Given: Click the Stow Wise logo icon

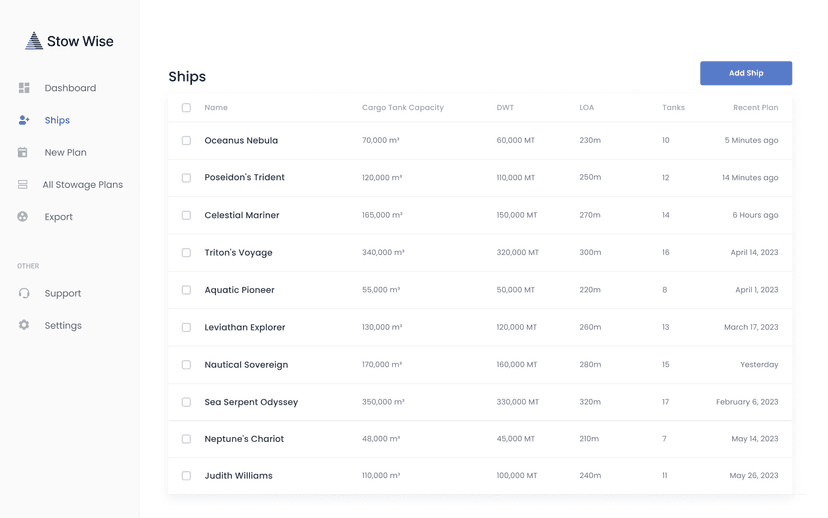Looking at the screenshot, I should [34, 41].
